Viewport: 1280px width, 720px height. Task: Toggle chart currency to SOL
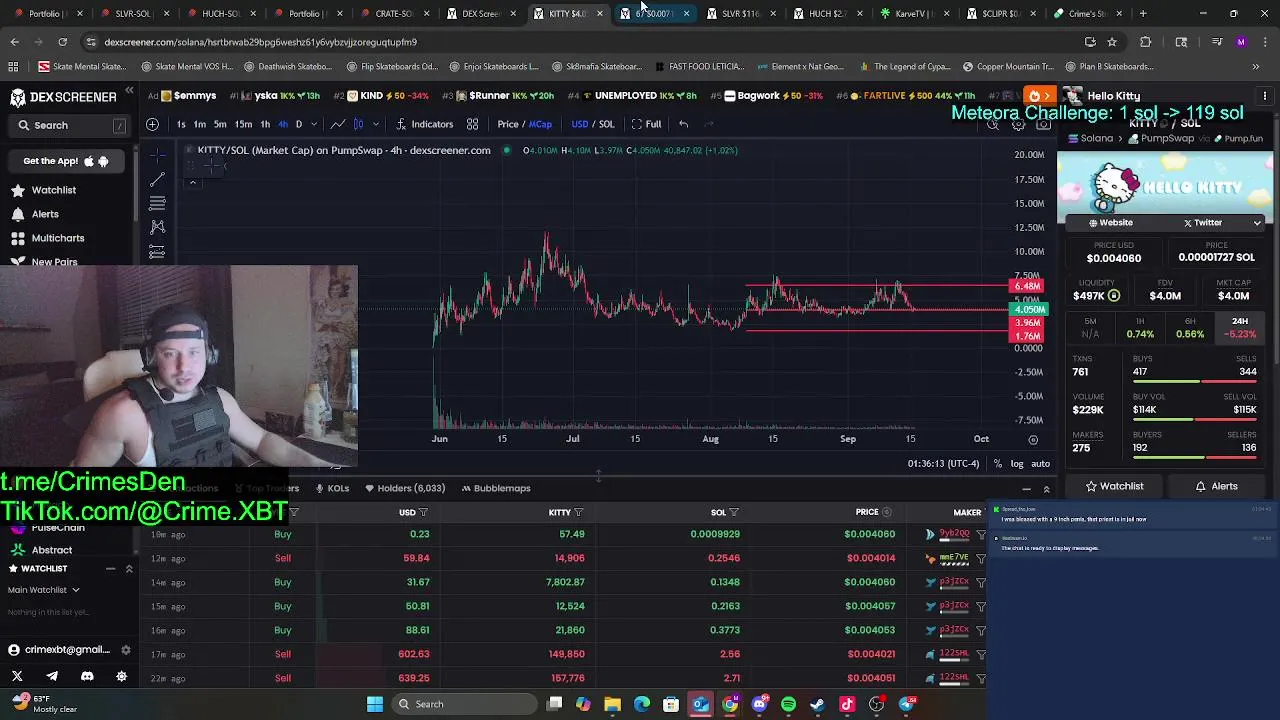click(x=606, y=124)
